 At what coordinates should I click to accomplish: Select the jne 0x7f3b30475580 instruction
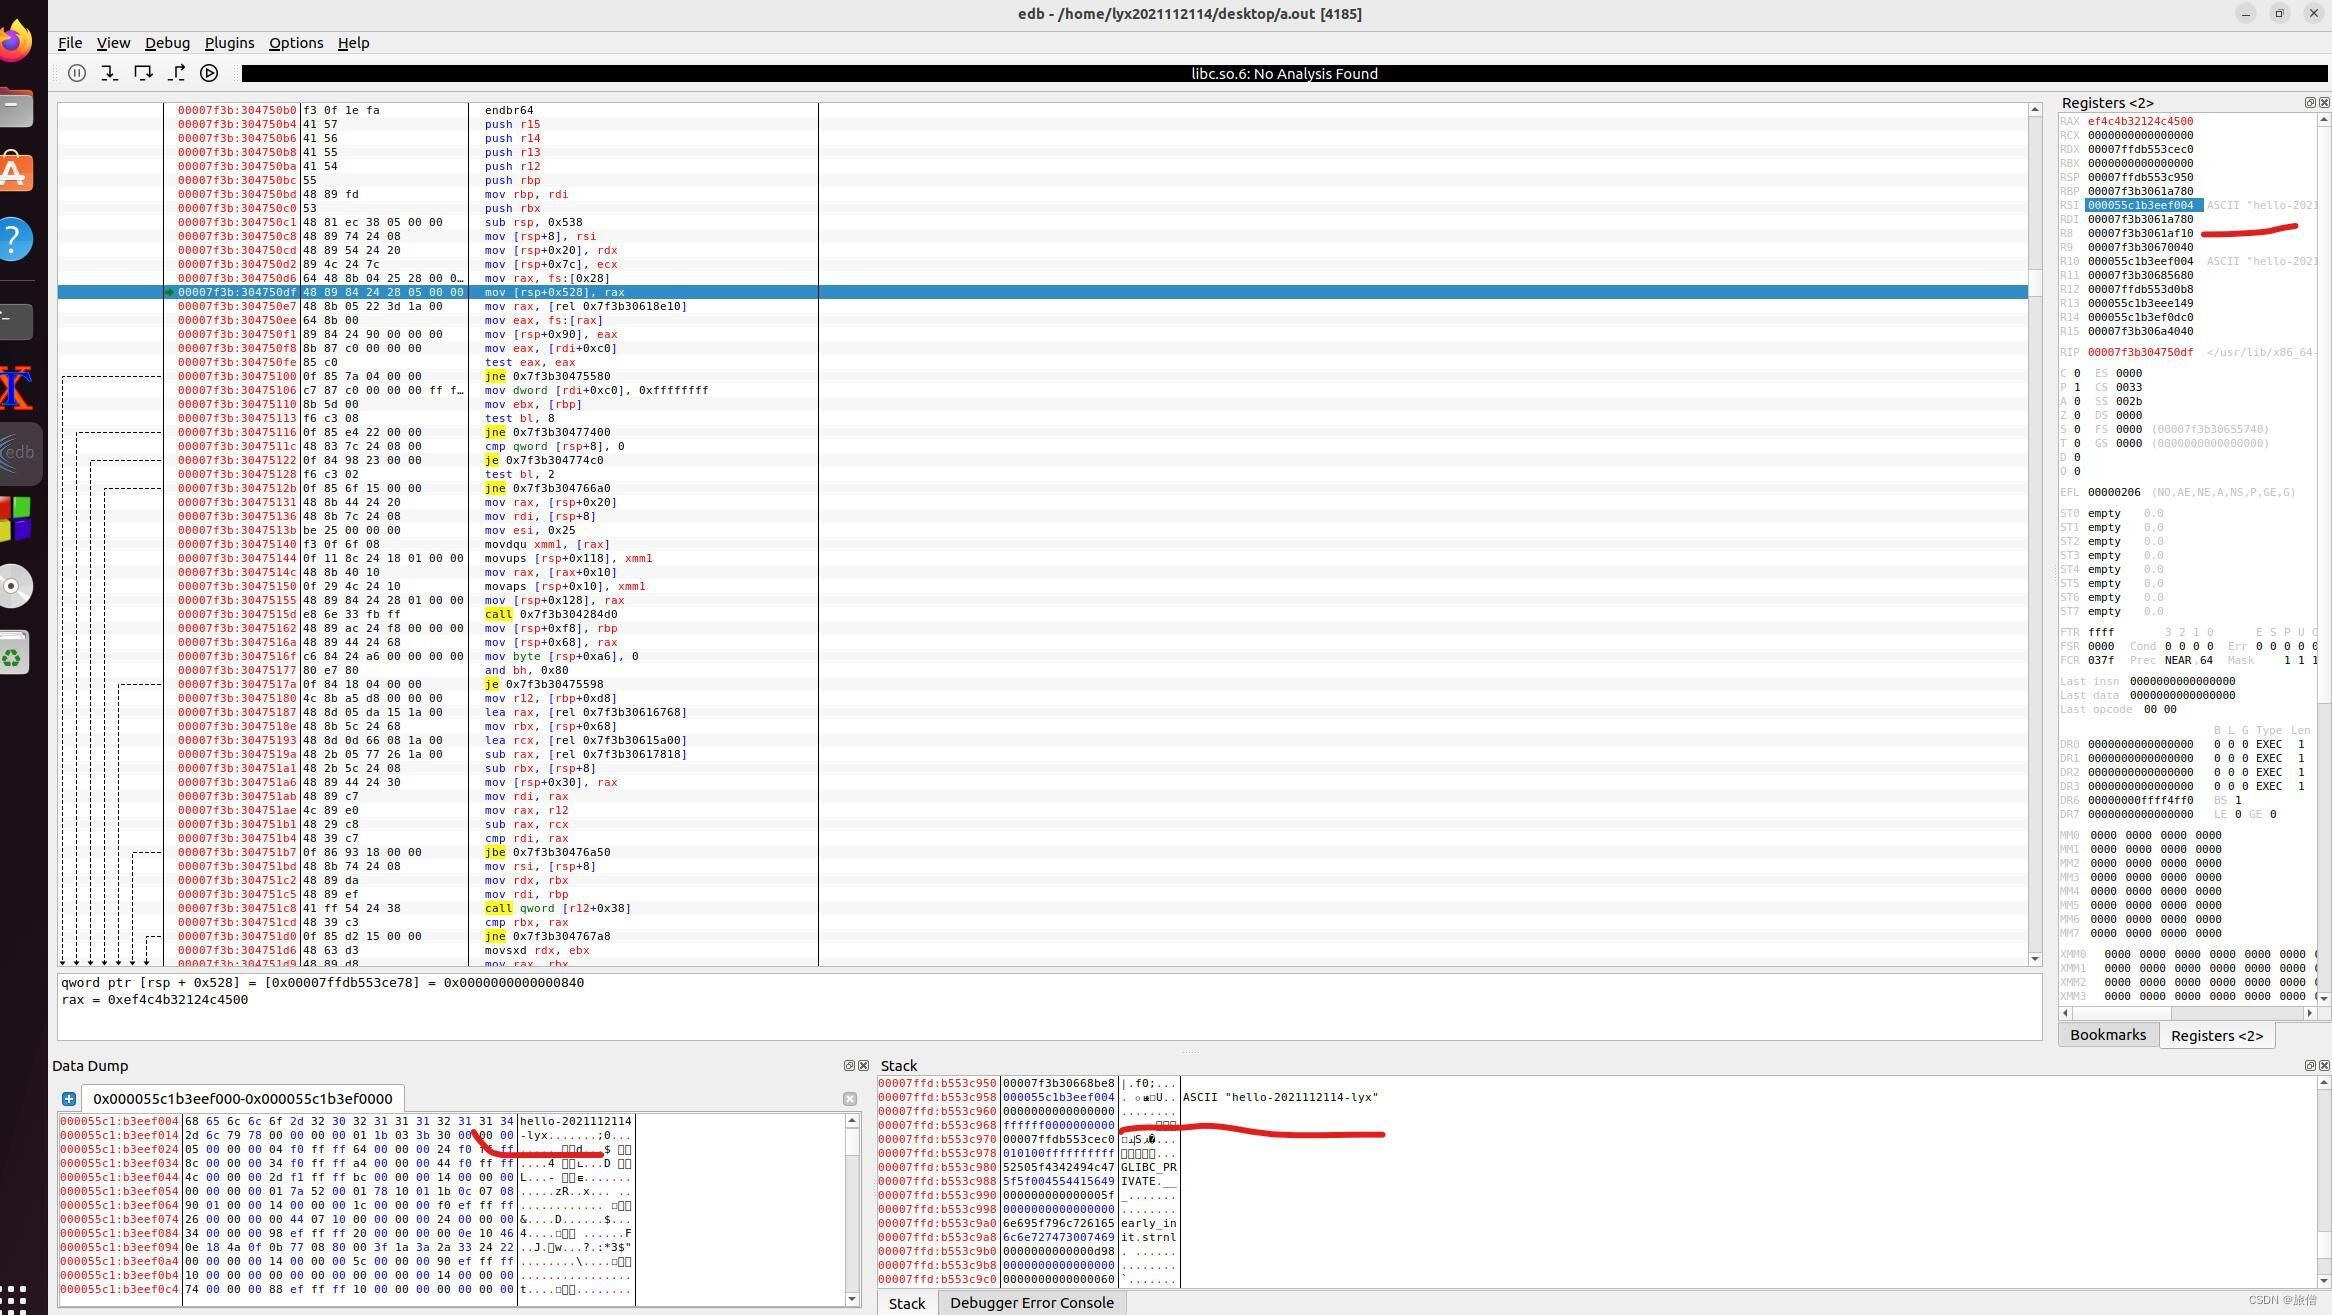pos(1043,376)
